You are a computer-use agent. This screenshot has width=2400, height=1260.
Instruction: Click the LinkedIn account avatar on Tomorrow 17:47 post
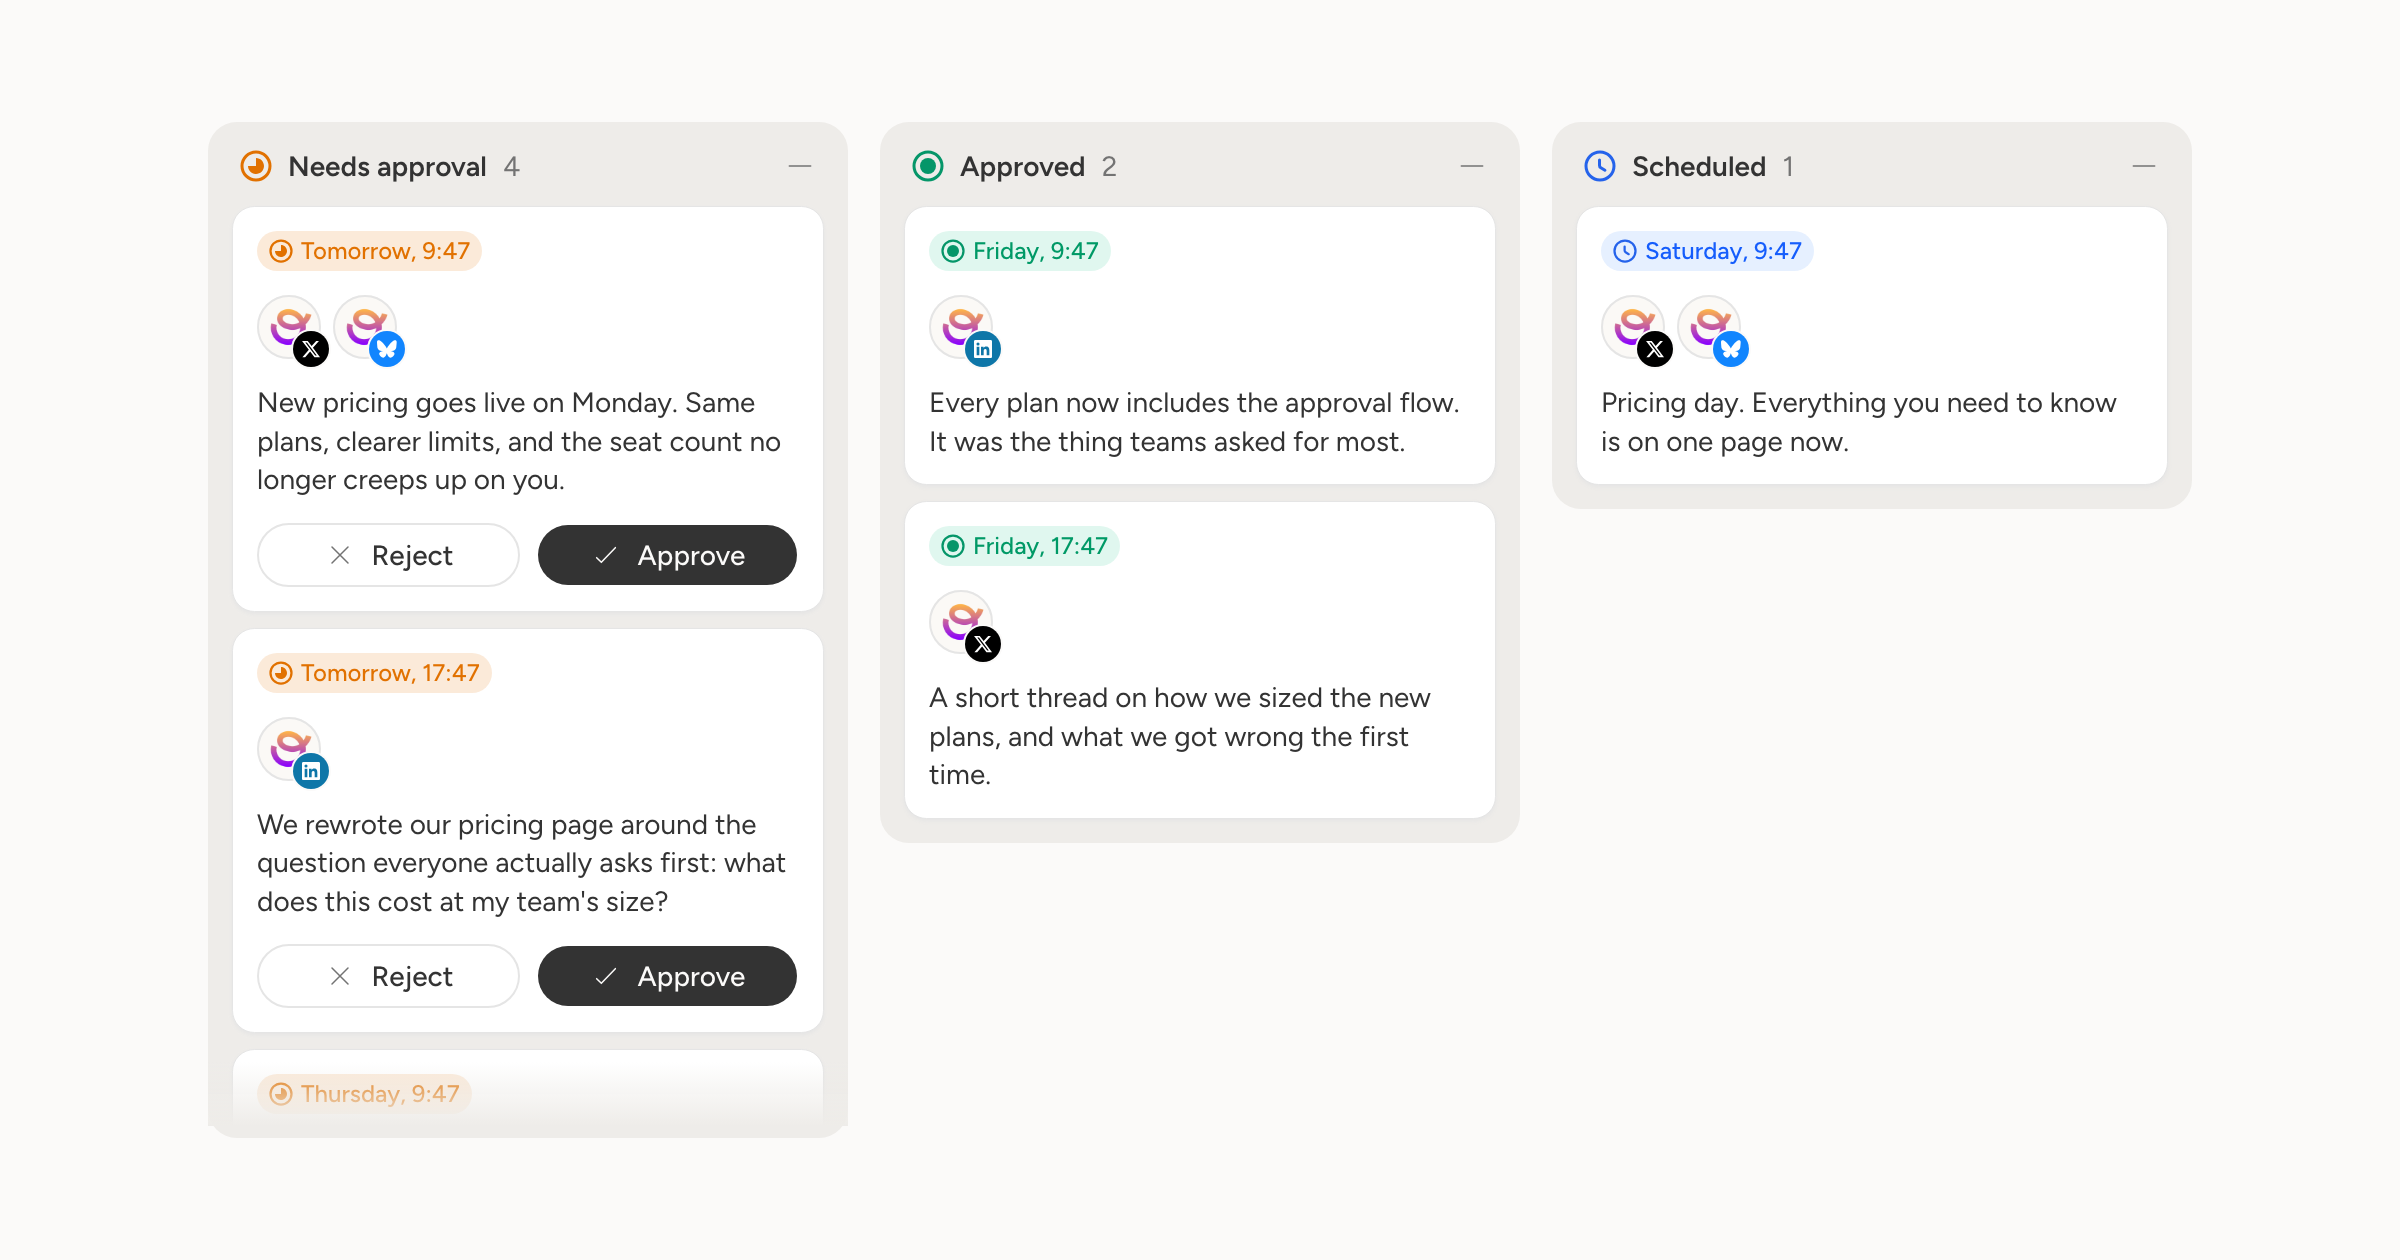click(x=290, y=750)
